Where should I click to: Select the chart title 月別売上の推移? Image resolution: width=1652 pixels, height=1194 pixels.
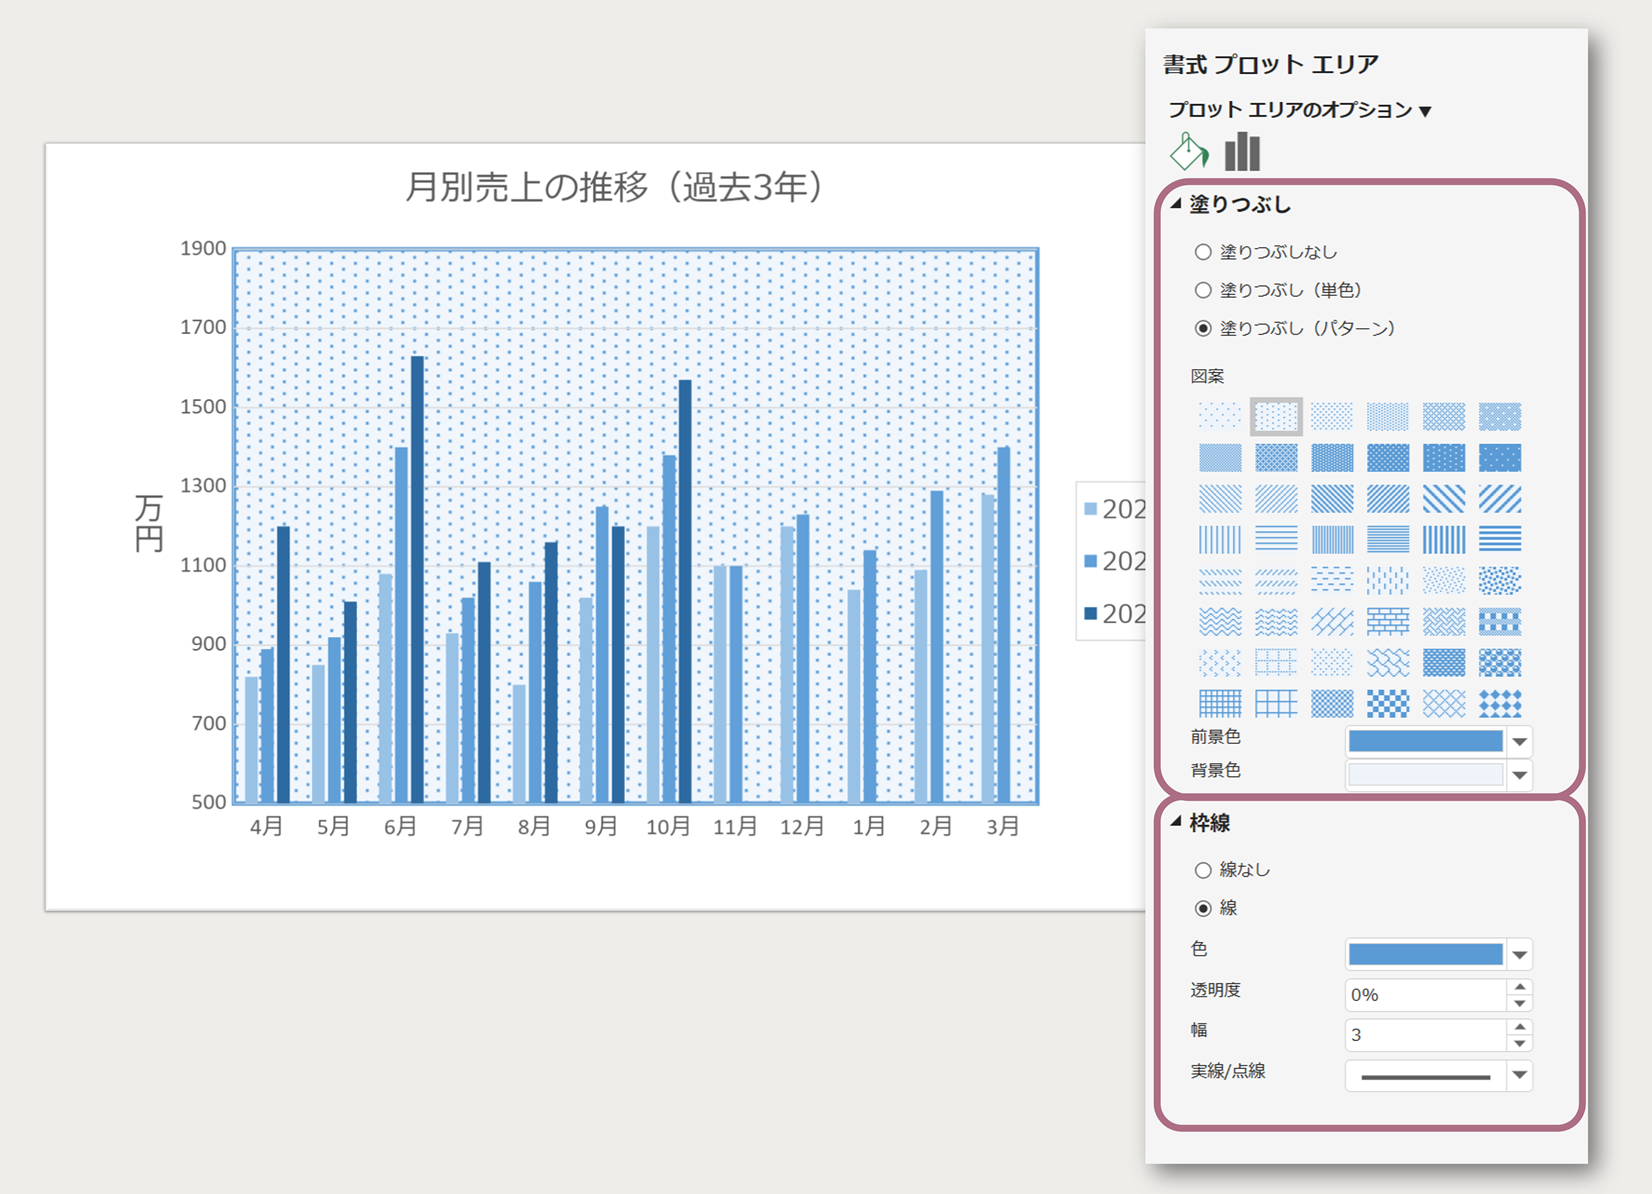615,186
